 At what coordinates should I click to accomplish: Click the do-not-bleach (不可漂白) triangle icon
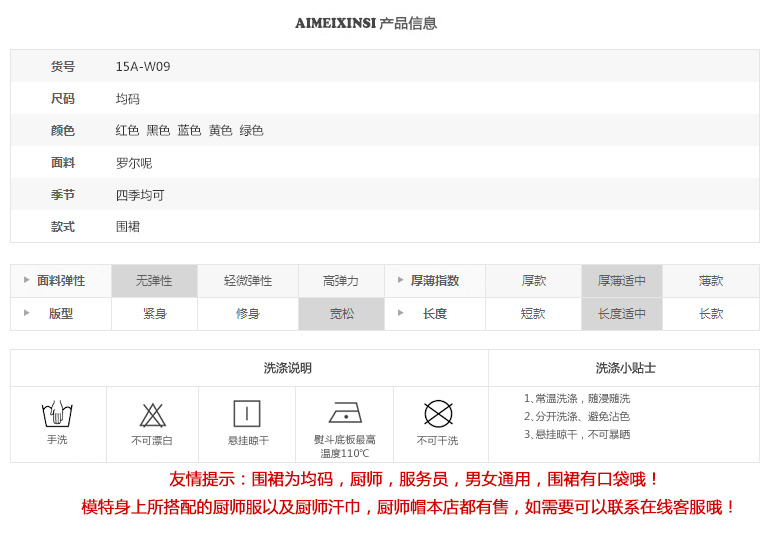[152, 415]
